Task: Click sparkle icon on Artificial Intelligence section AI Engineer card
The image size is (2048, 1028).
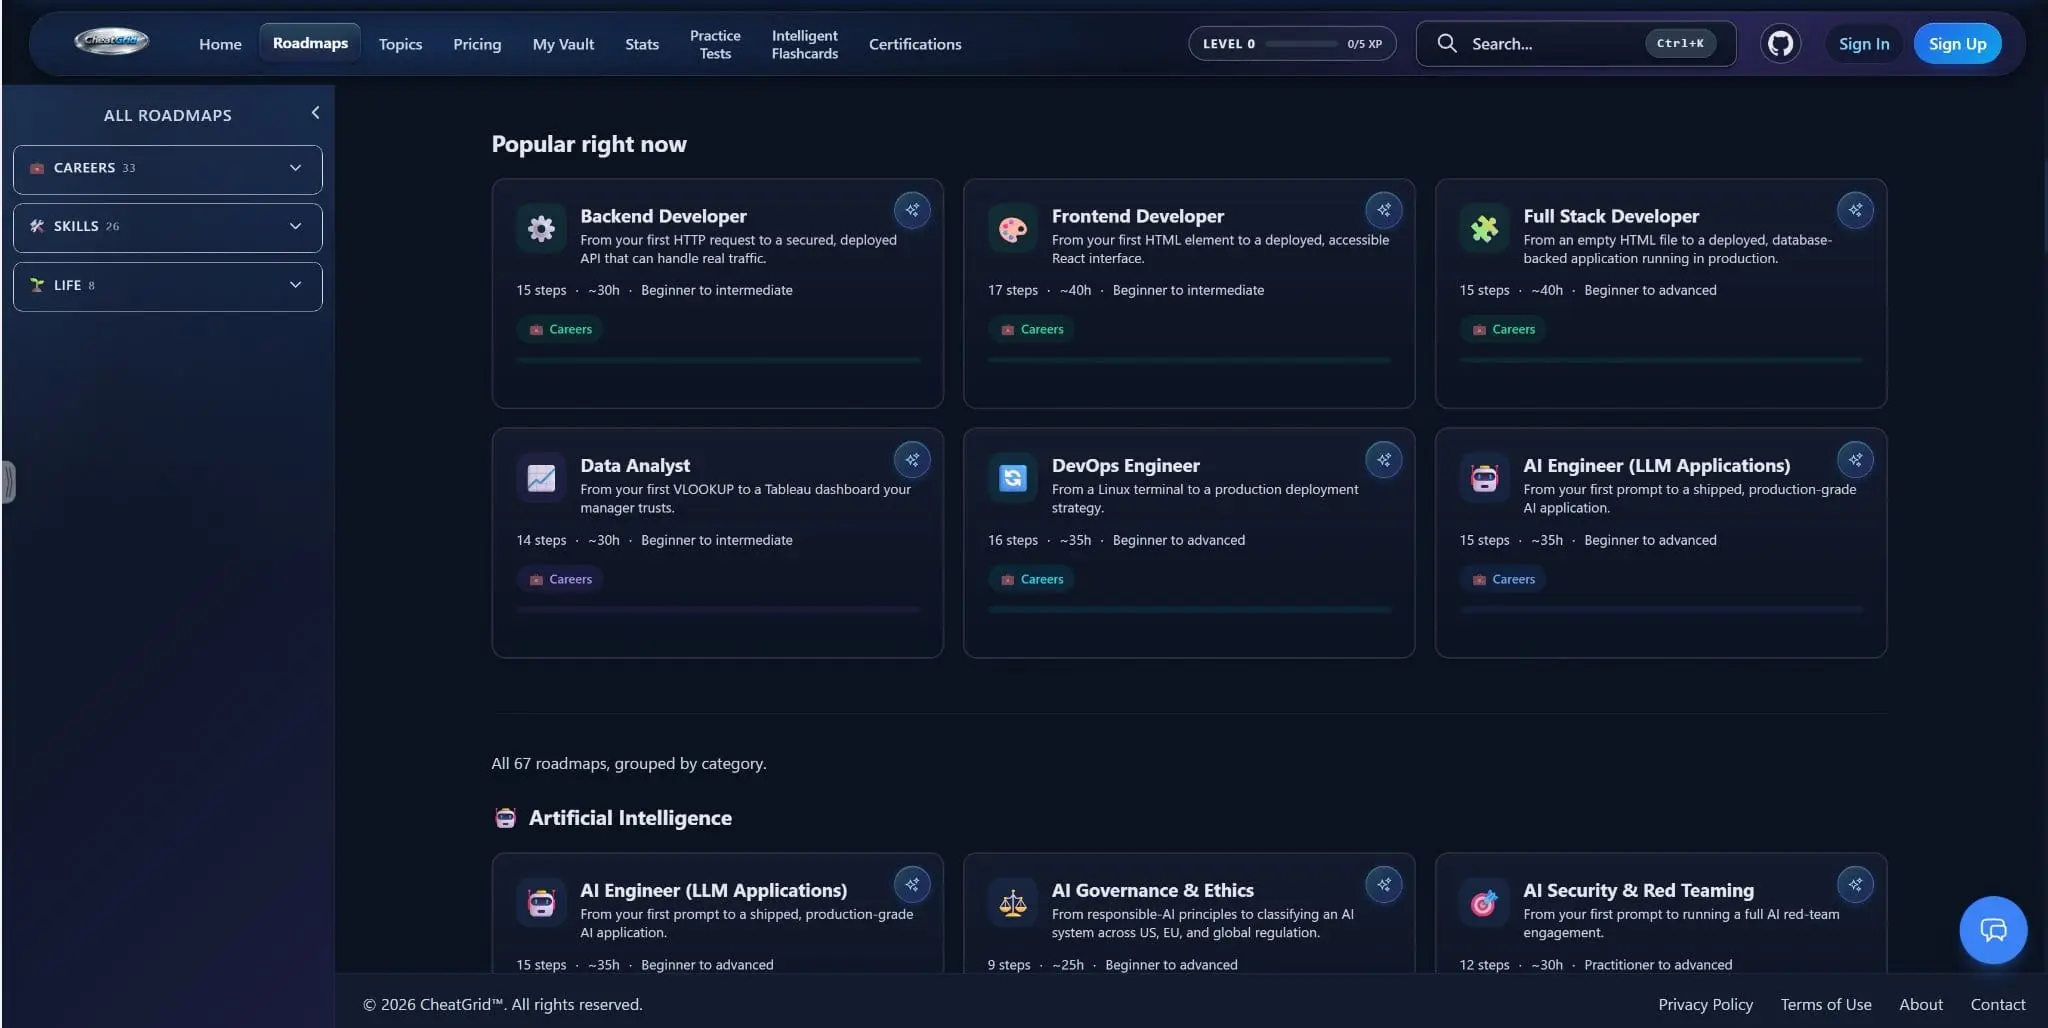Action: (912, 885)
